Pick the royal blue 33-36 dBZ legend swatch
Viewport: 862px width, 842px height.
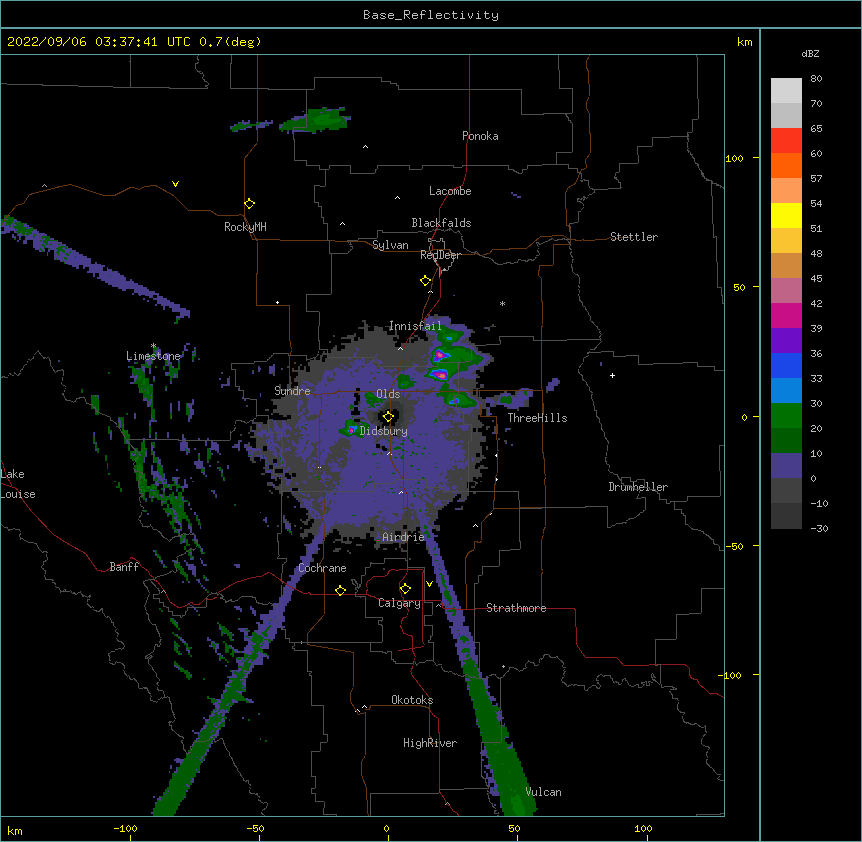pyautogui.click(x=786, y=365)
